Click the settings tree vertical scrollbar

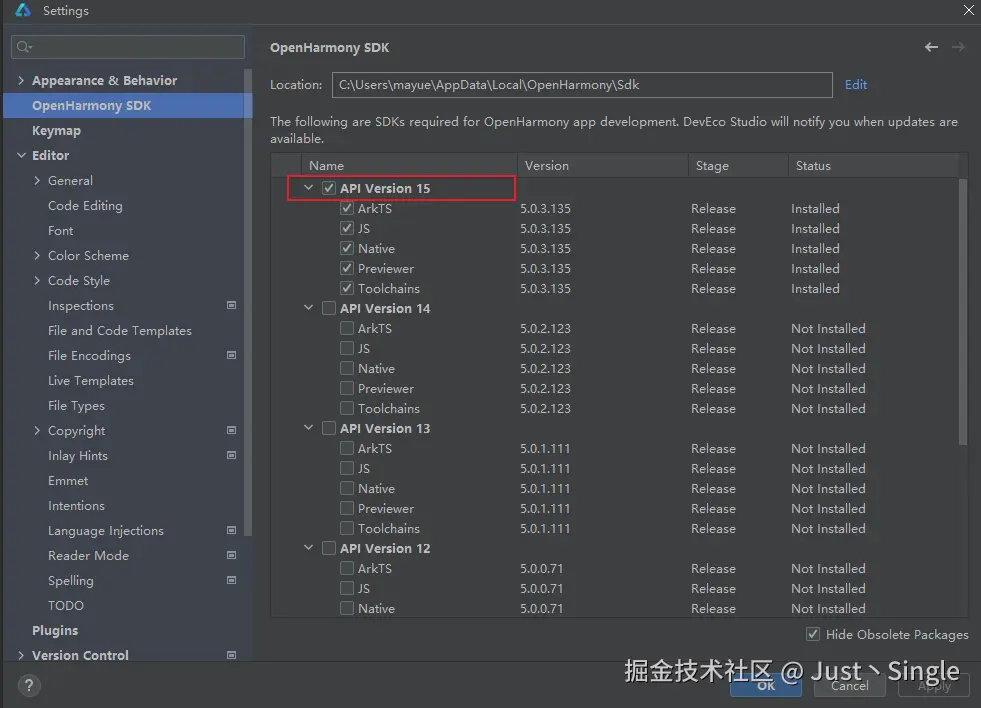click(x=248, y=302)
